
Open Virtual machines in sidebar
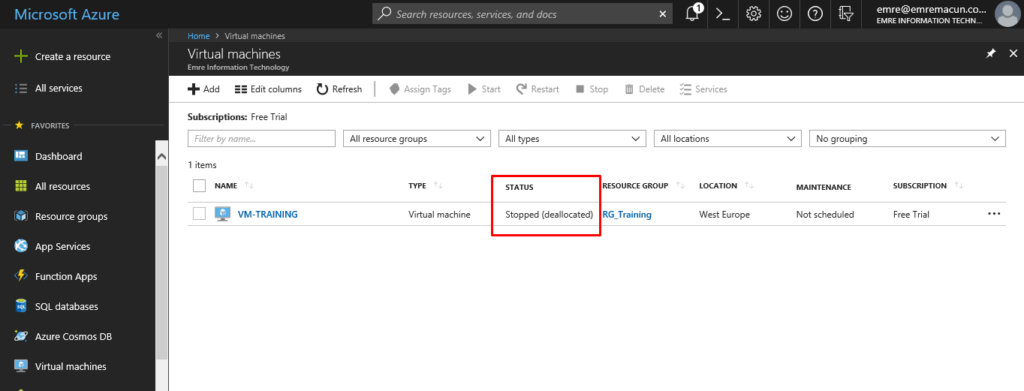[71, 367]
